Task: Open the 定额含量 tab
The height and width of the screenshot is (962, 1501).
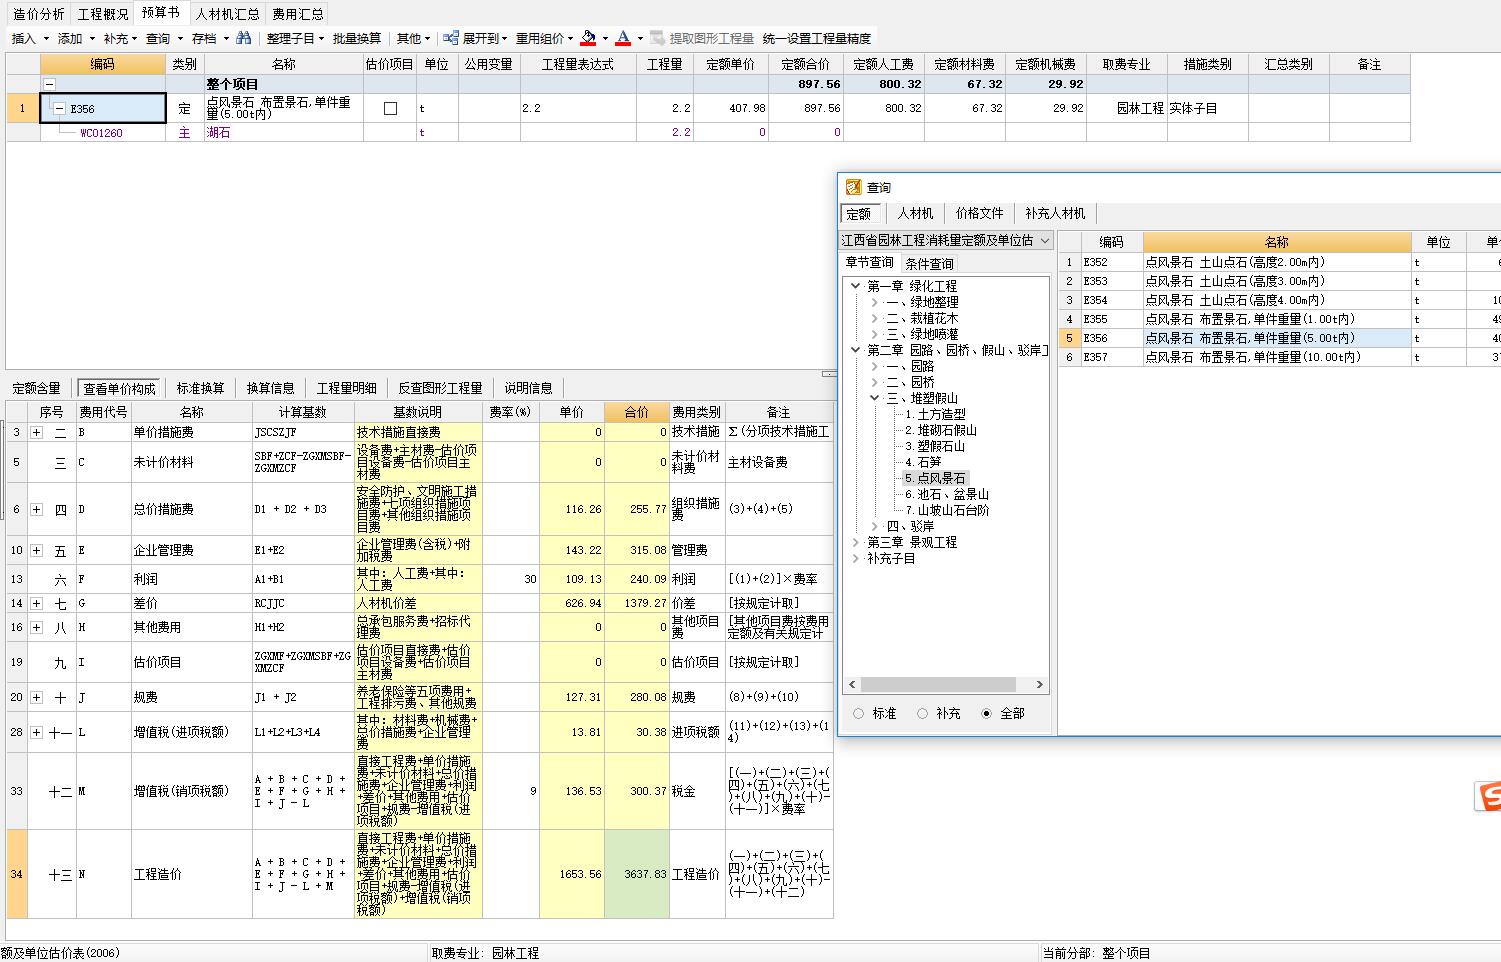Action: click(37, 388)
